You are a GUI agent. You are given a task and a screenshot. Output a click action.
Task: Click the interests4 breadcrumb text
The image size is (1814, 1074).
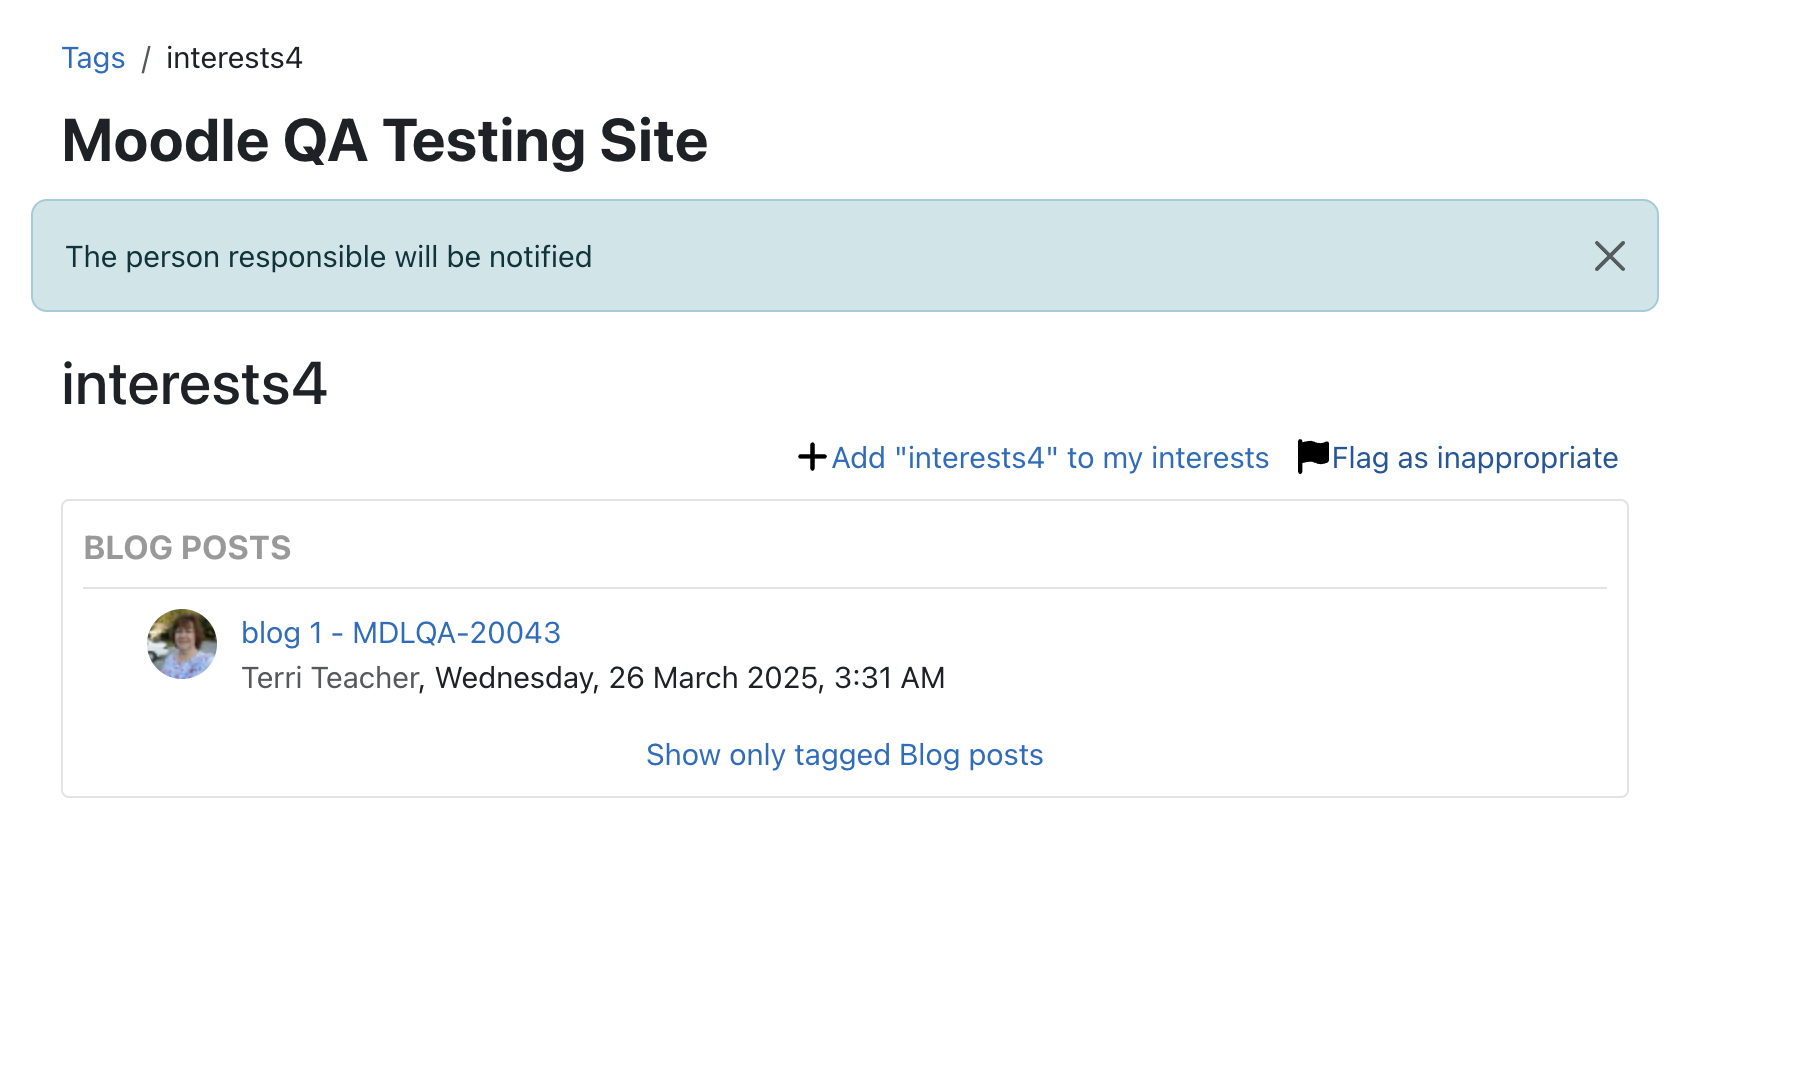click(x=234, y=58)
